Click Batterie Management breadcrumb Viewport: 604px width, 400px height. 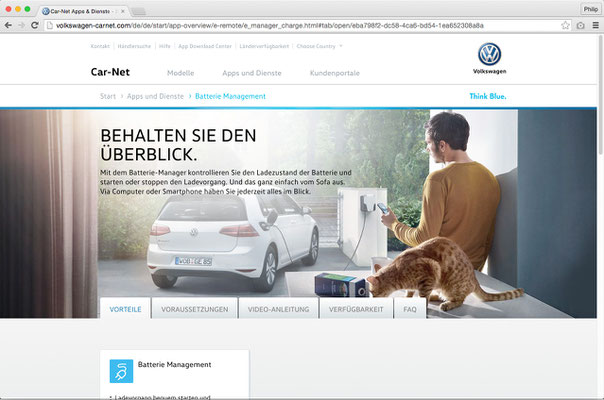coord(230,96)
